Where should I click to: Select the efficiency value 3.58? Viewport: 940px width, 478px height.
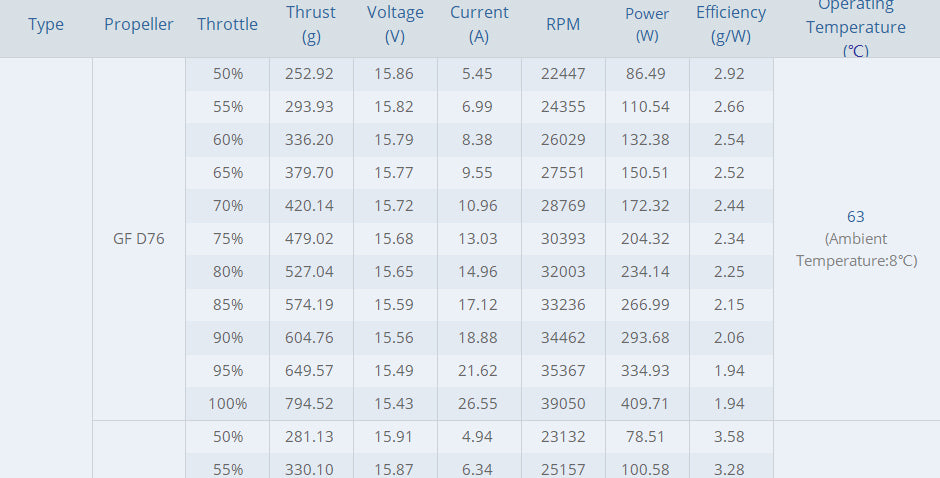click(730, 437)
